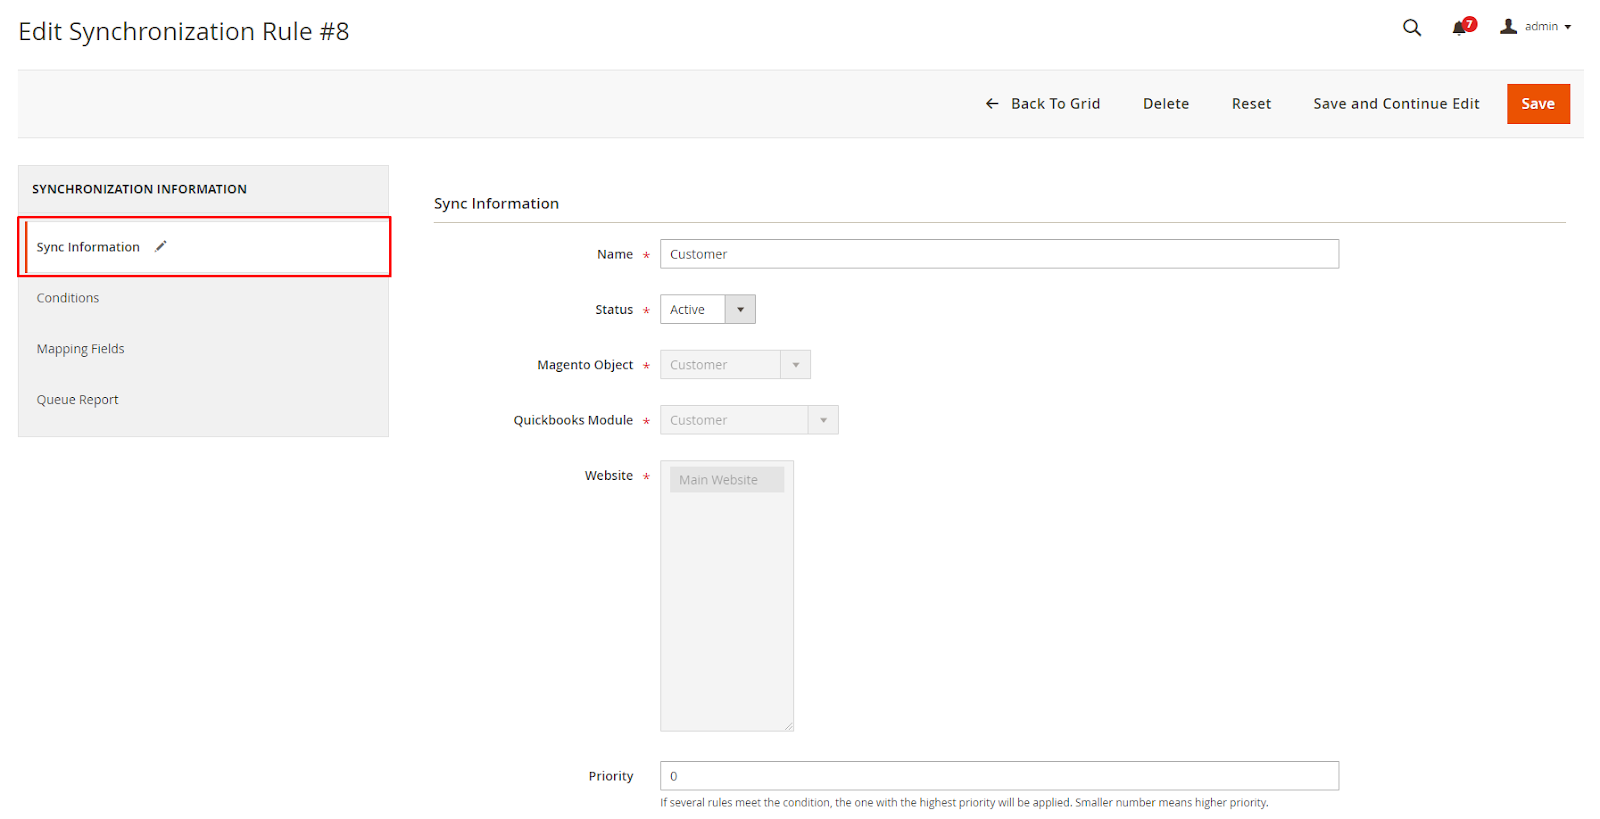Switch to the Conditions tab
The height and width of the screenshot is (819, 1600).
click(x=68, y=298)
